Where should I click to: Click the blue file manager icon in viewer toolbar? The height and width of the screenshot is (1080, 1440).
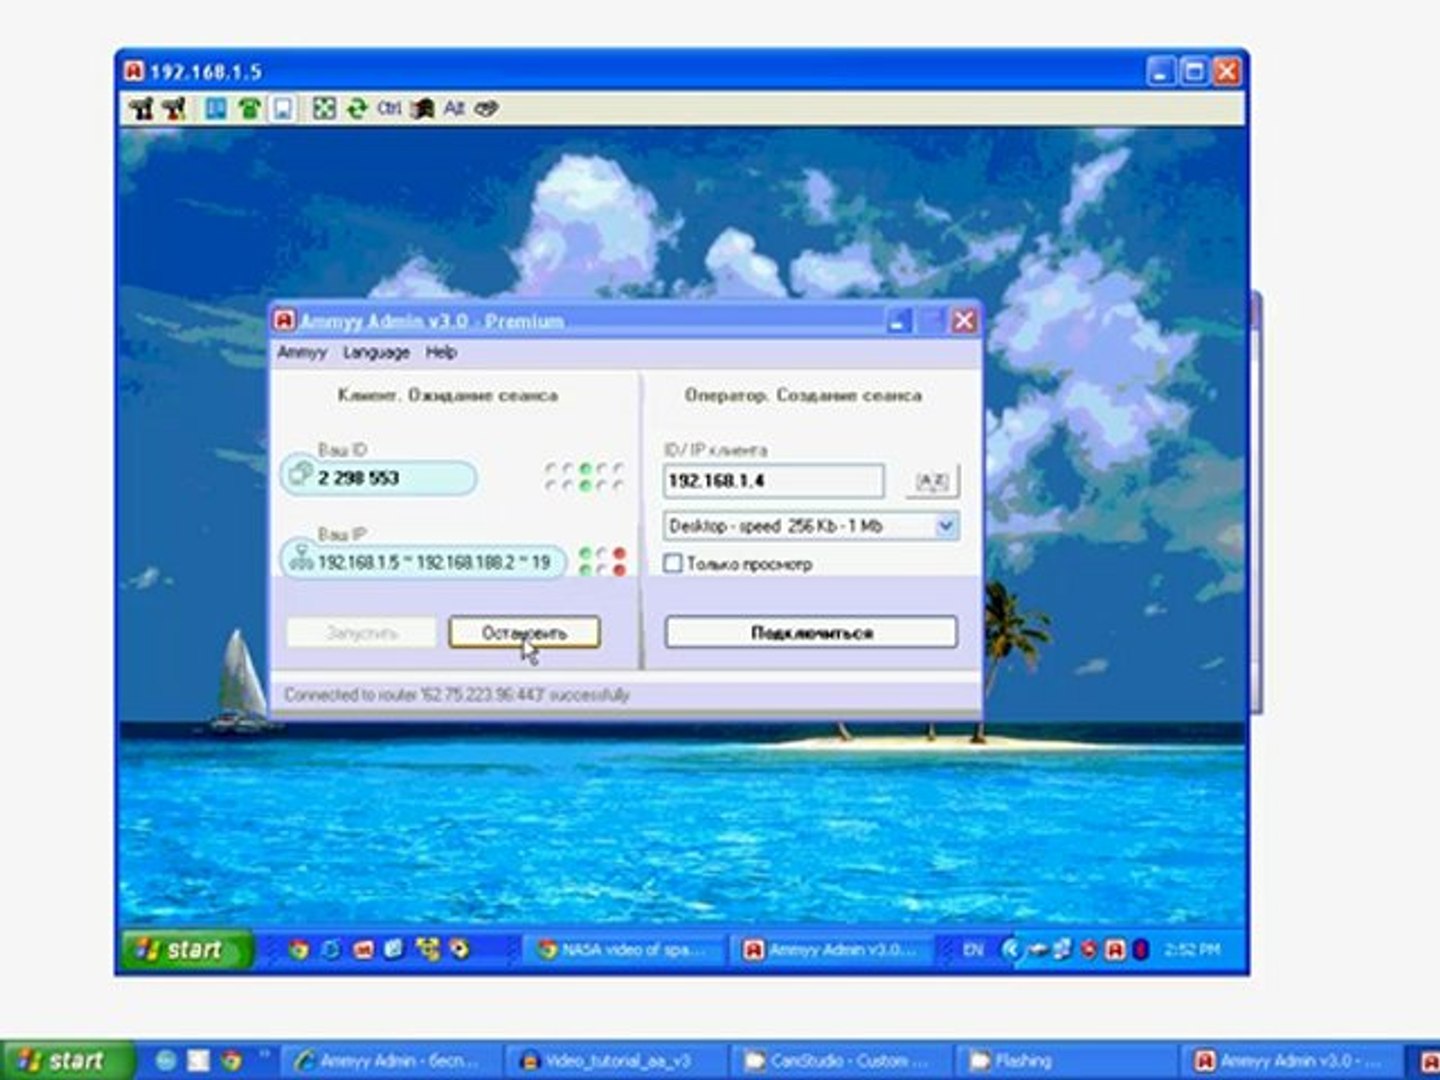click(x=215, y=108)
